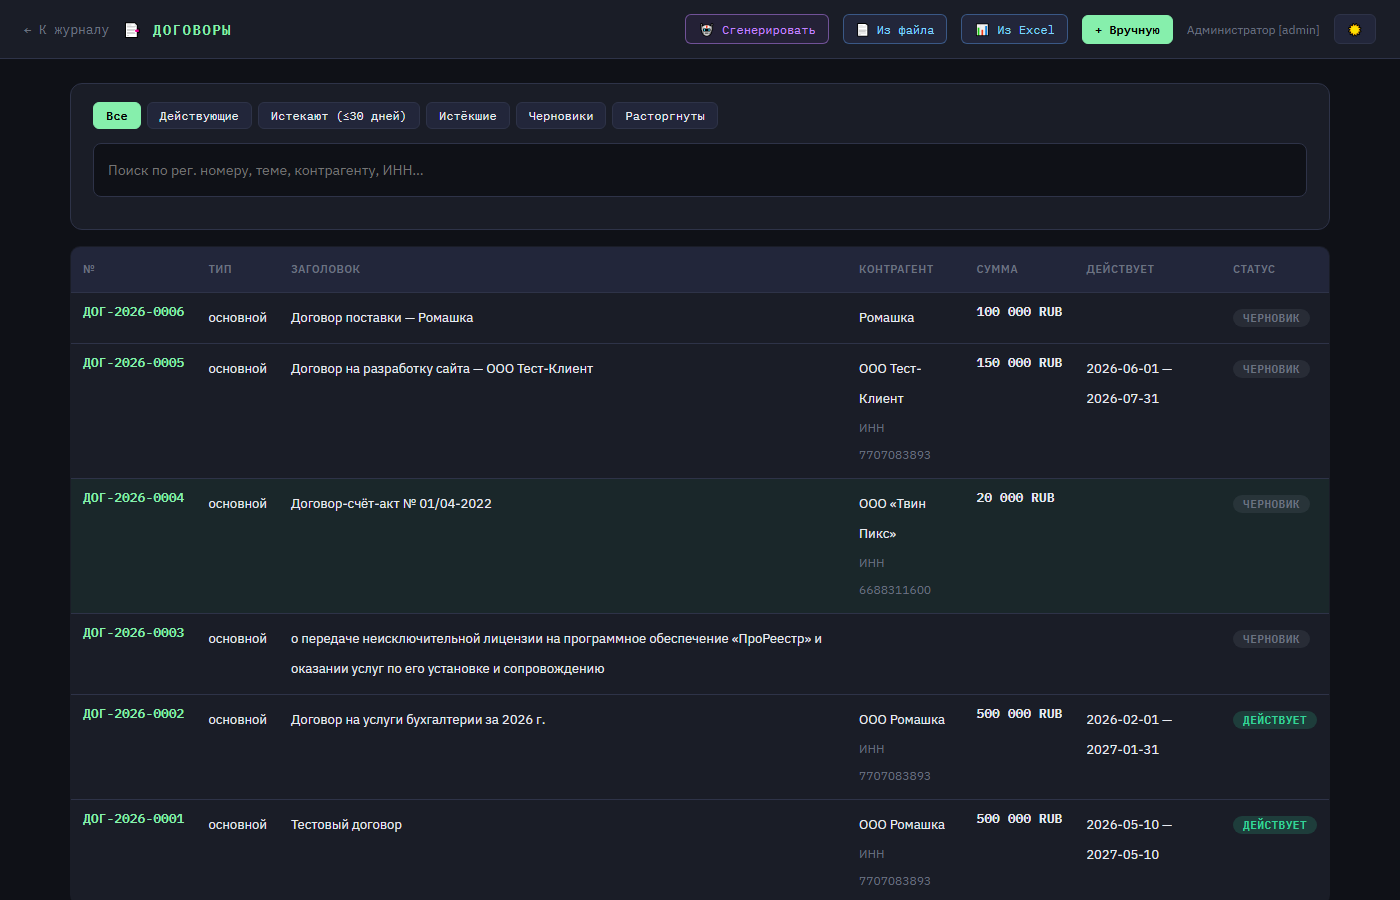This screenshot has height=900, width=1400.
Task: Click 'основной' type in ДОГ-2026-0003 row
Action: pyautogui.click(x=238, y=639)
